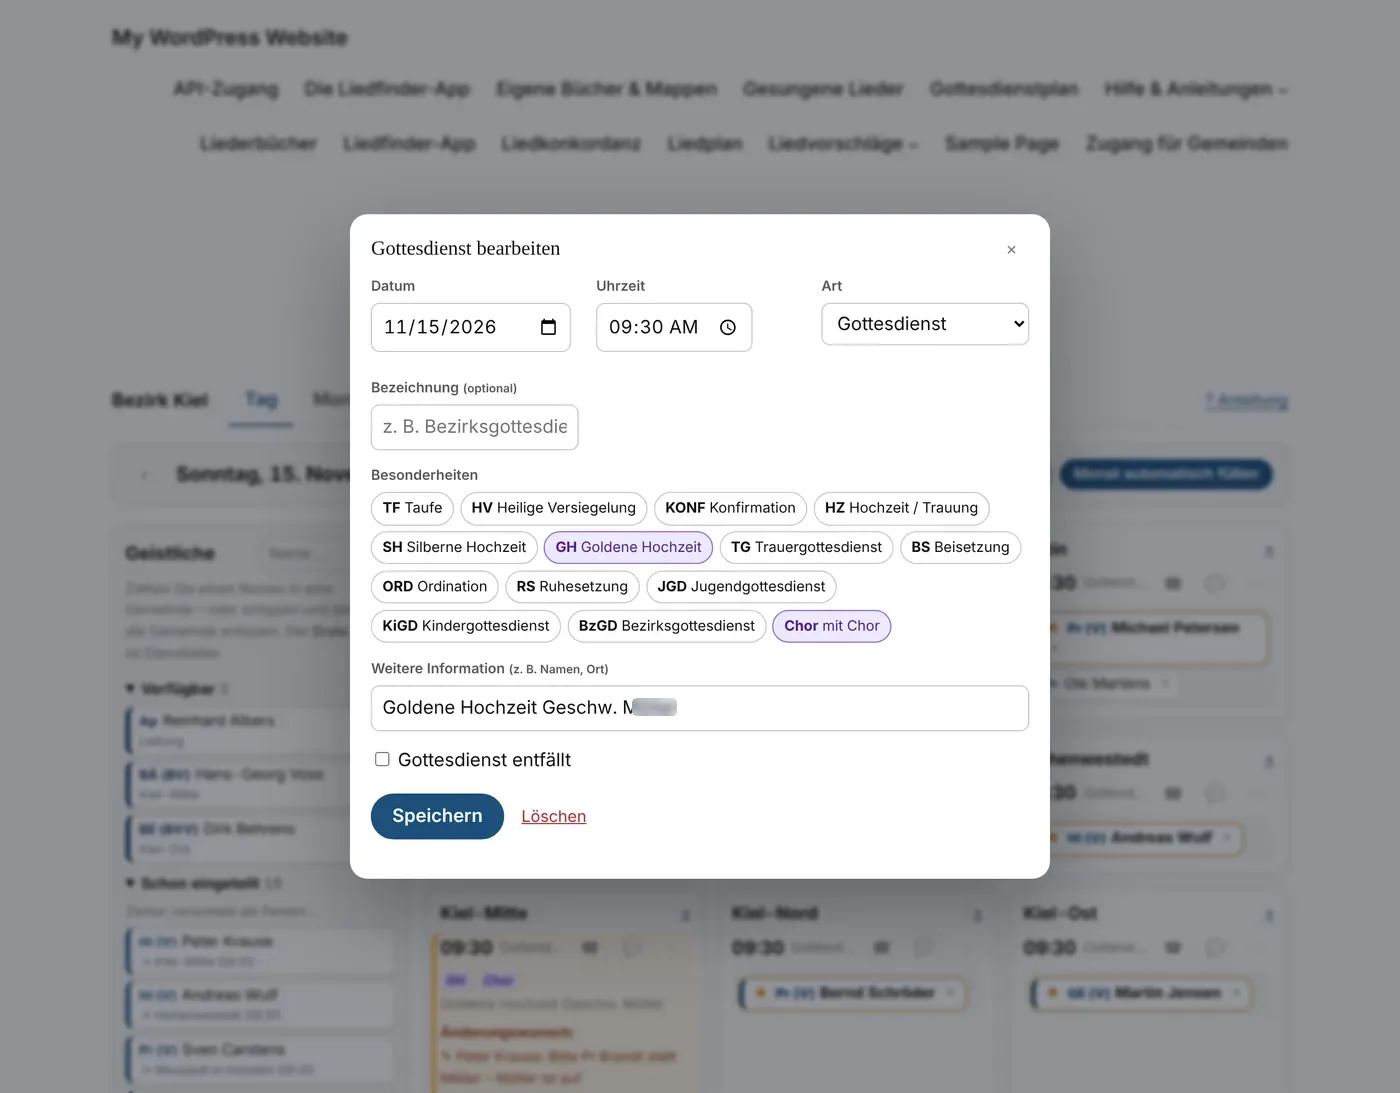
Task: Click the time value 09:30 AM
Action: point(654,327)
